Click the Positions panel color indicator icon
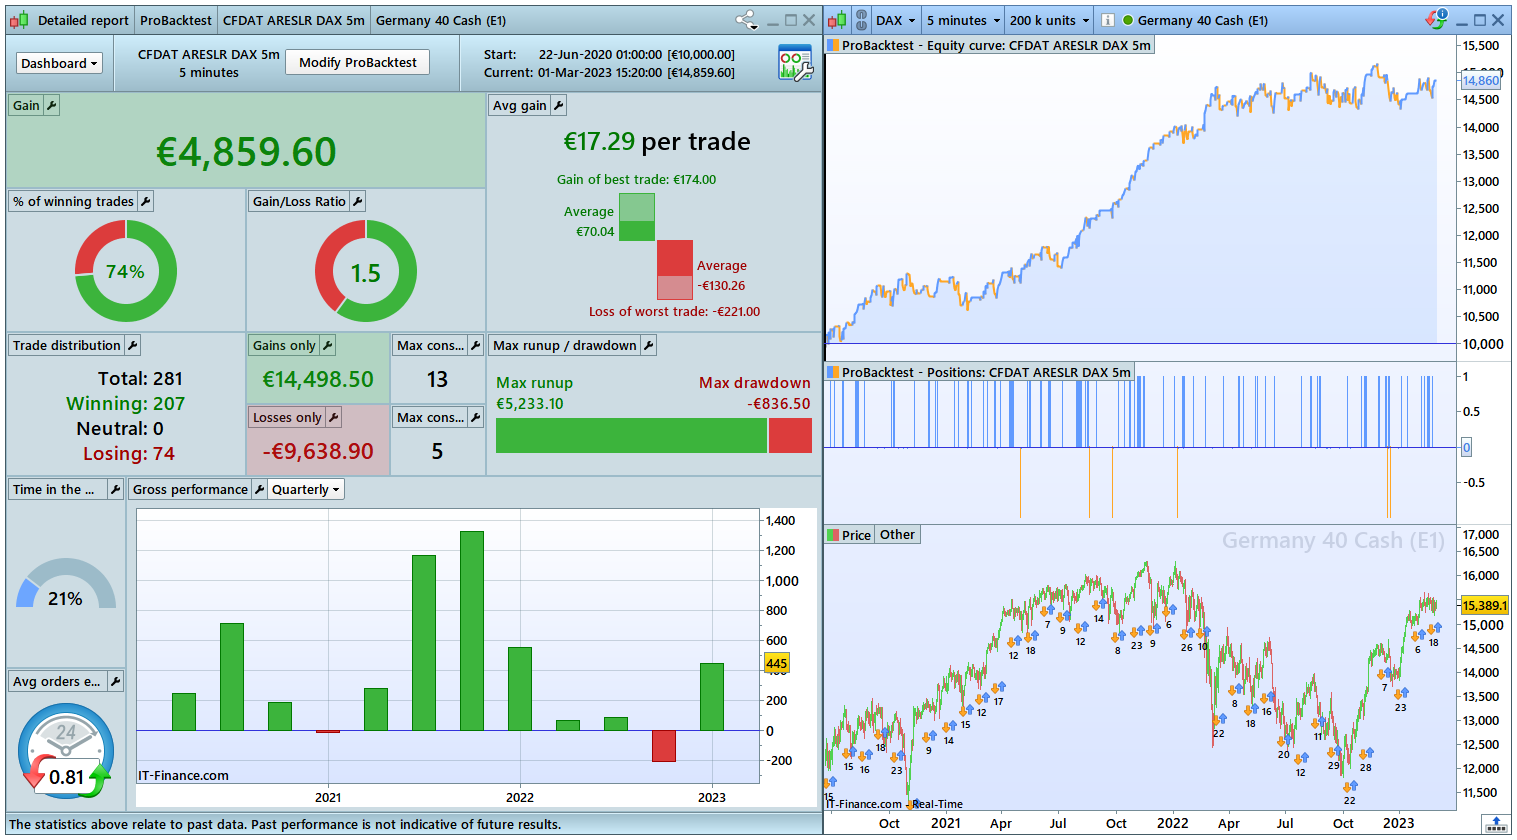 pos(833,372)
